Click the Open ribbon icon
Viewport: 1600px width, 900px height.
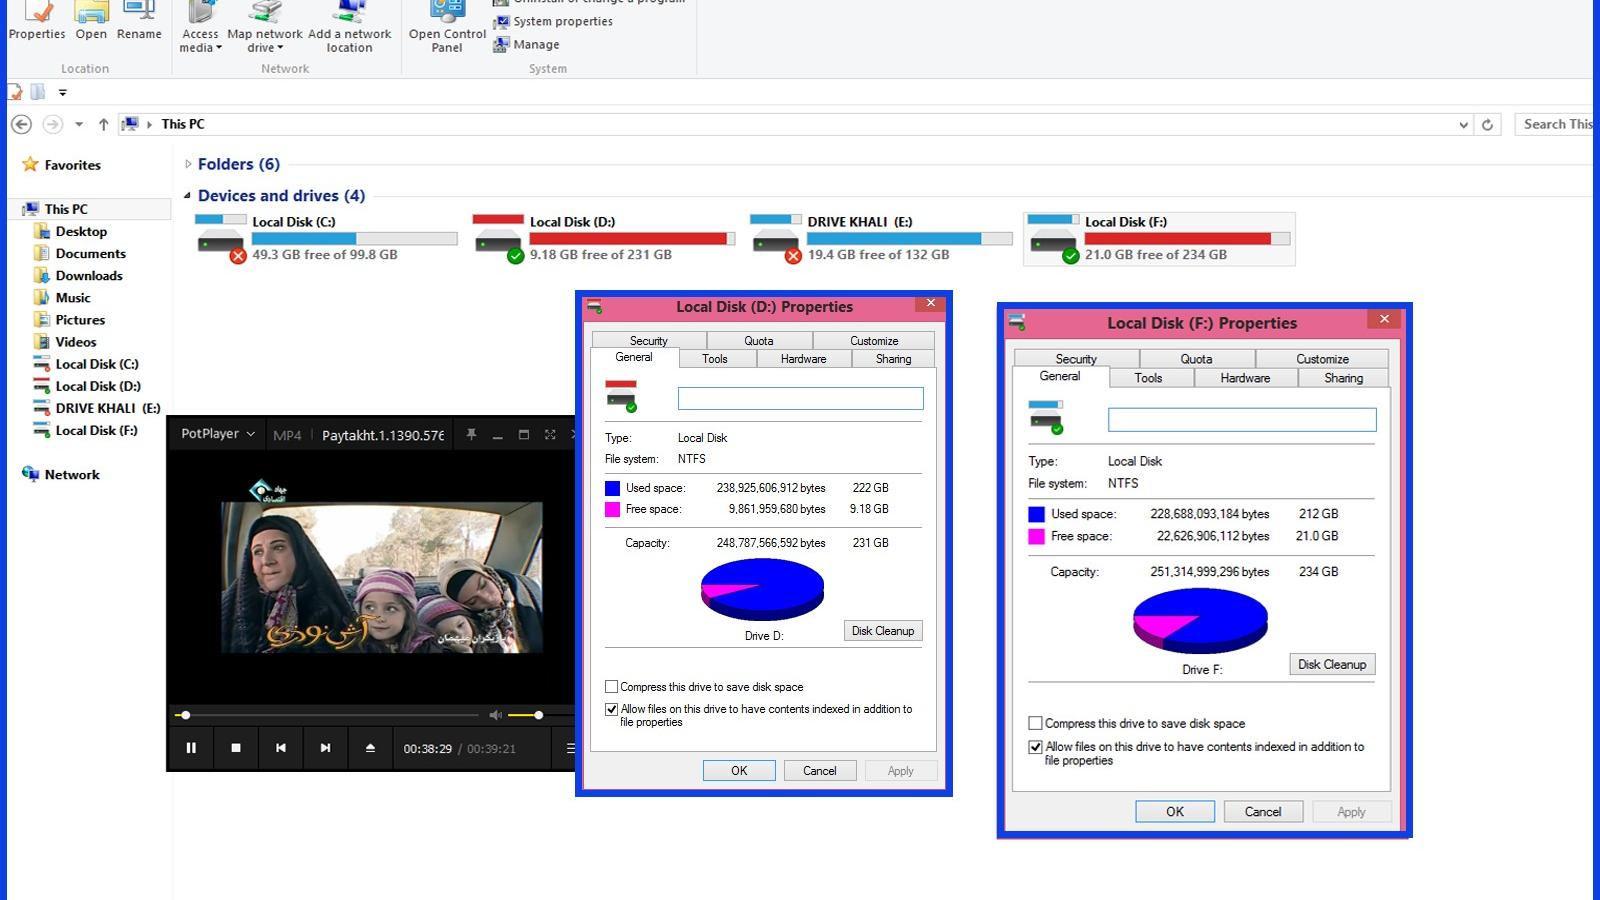tap(91, 20)
